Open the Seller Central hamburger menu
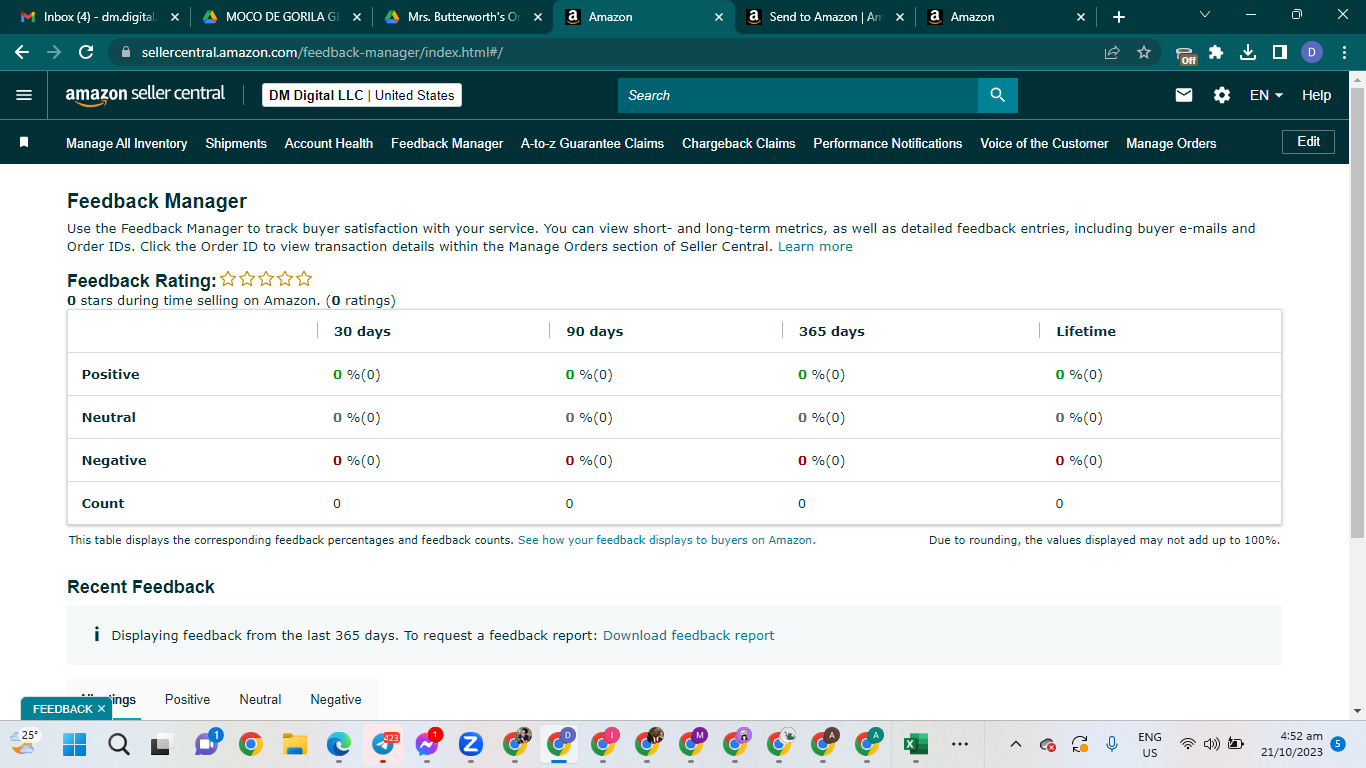 (24, 95)
